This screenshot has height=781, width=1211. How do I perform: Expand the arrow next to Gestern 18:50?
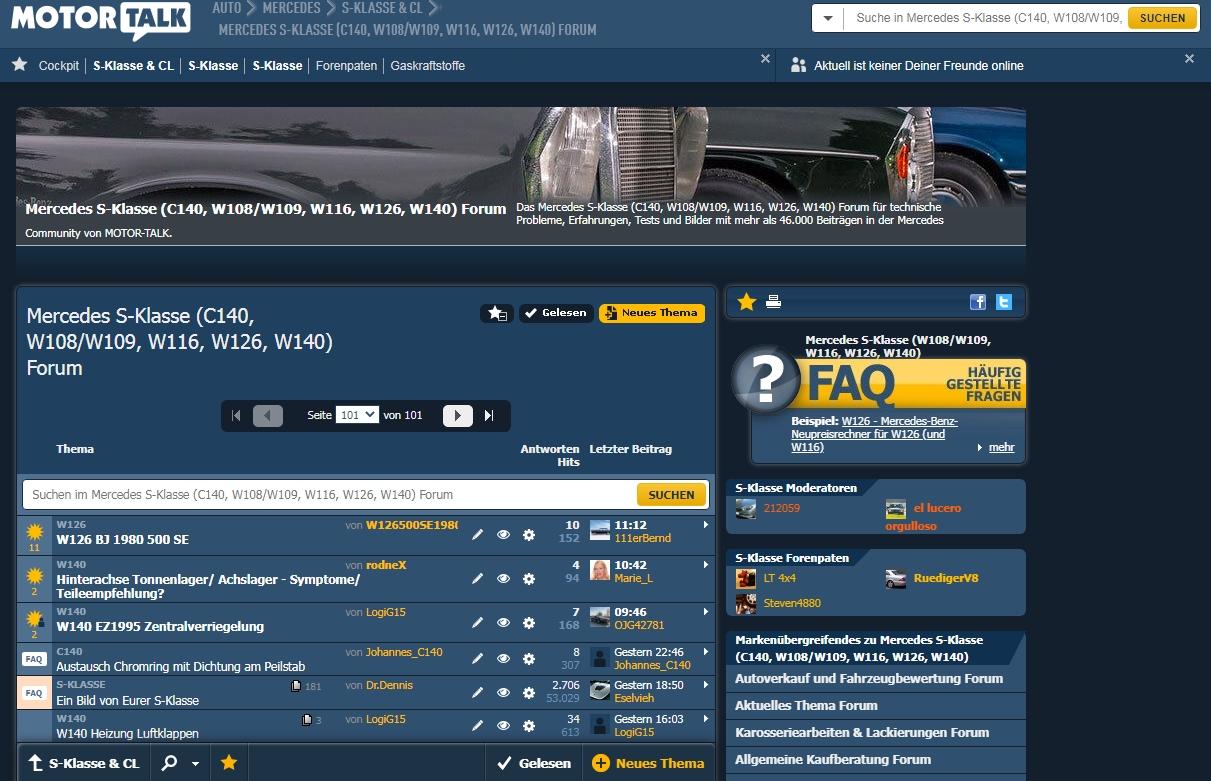click(x=706, y=685)
